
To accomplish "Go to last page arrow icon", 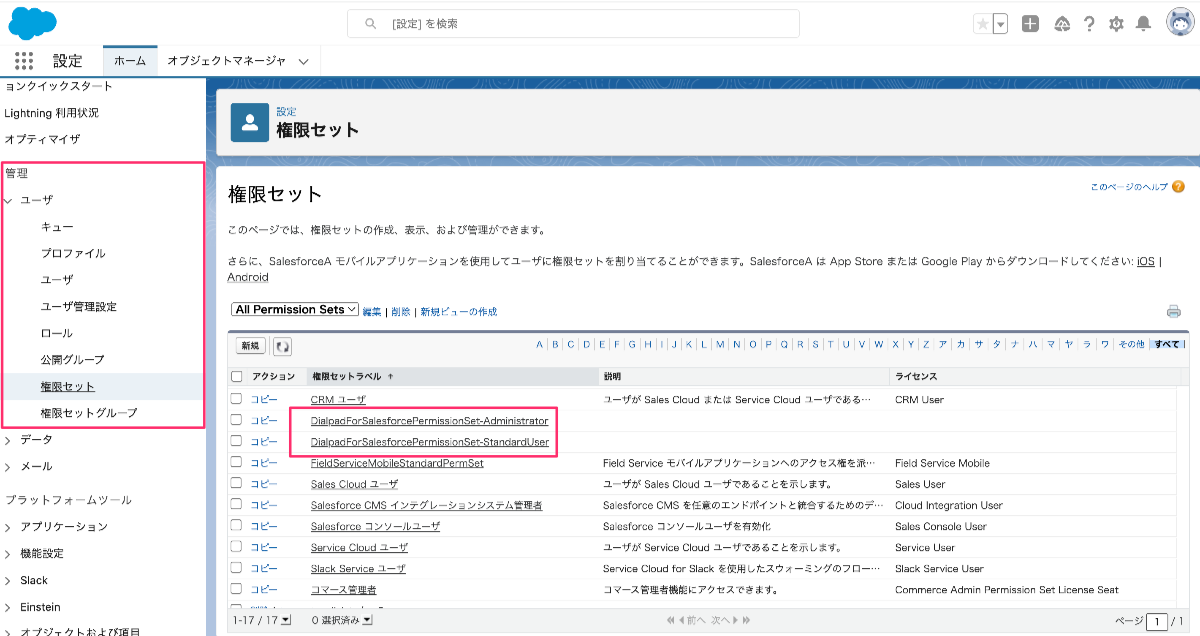I will [748, 621].
